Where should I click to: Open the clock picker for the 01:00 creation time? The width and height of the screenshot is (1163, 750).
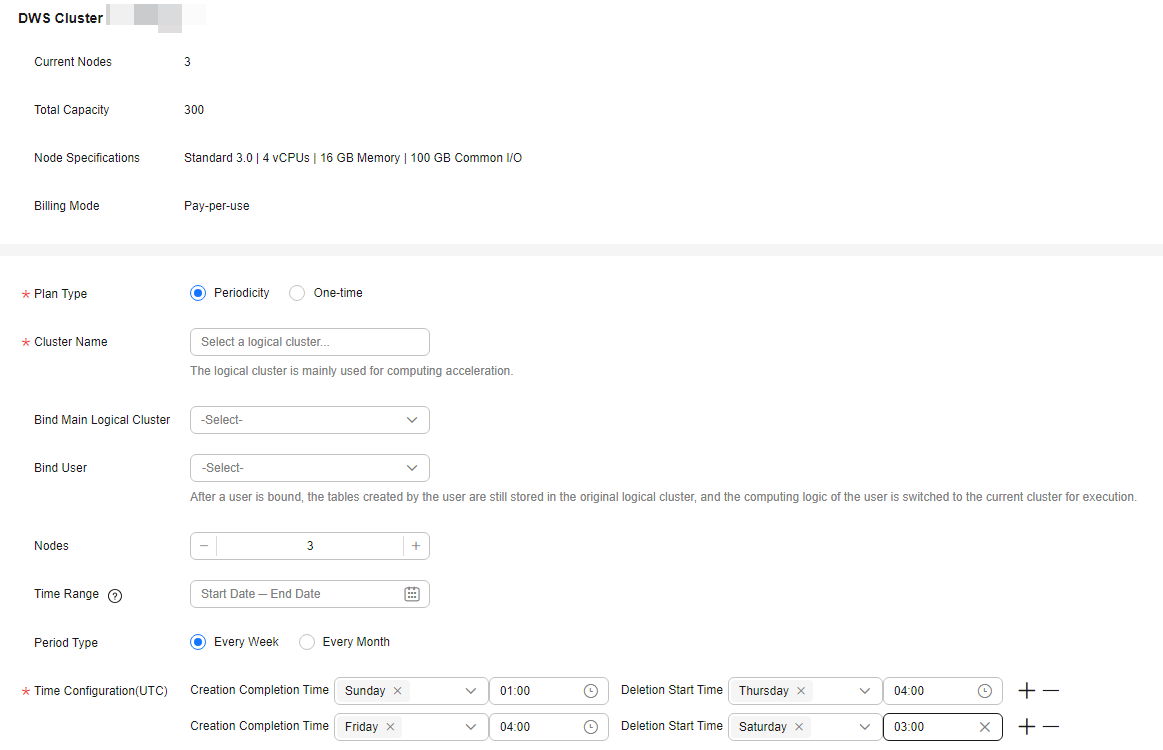point(591,691)
